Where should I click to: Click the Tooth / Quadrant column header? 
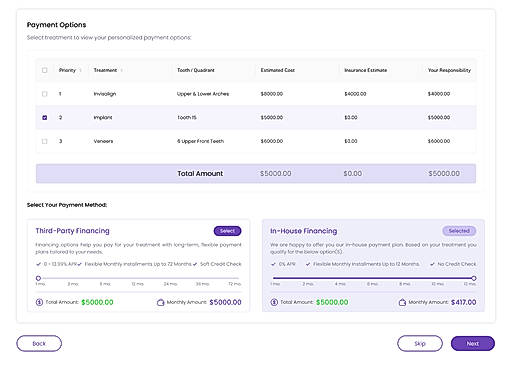196,70
